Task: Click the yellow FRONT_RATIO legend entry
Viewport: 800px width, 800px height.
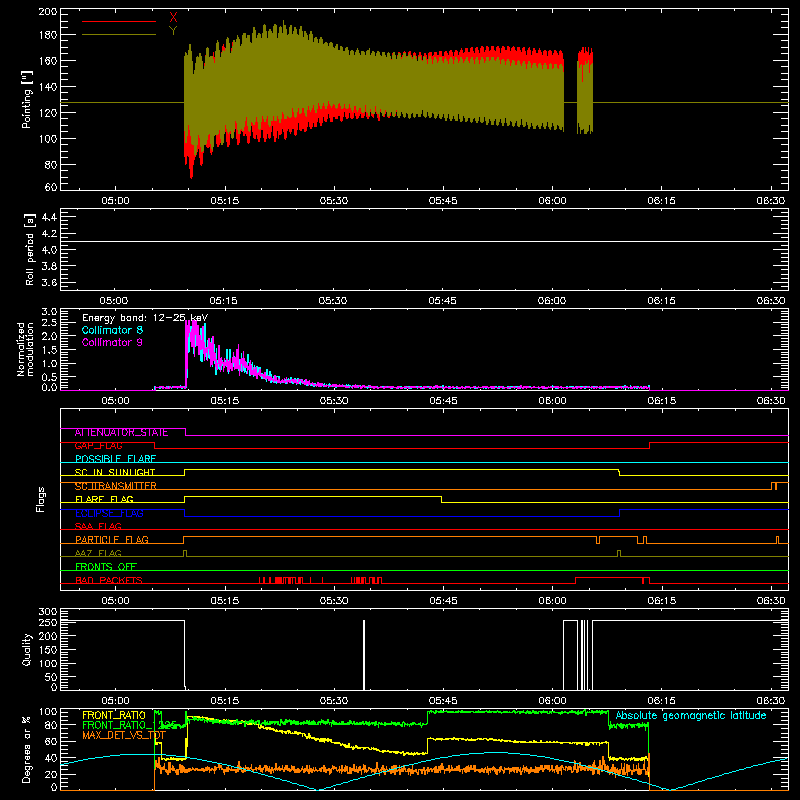Action: coord(114,715)
